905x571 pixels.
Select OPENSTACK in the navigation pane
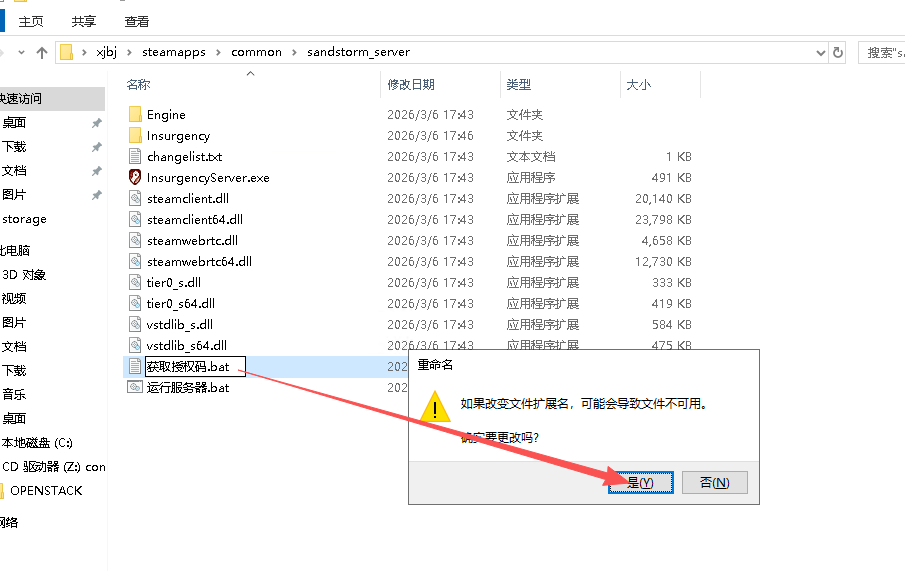(x=46, y=491)
